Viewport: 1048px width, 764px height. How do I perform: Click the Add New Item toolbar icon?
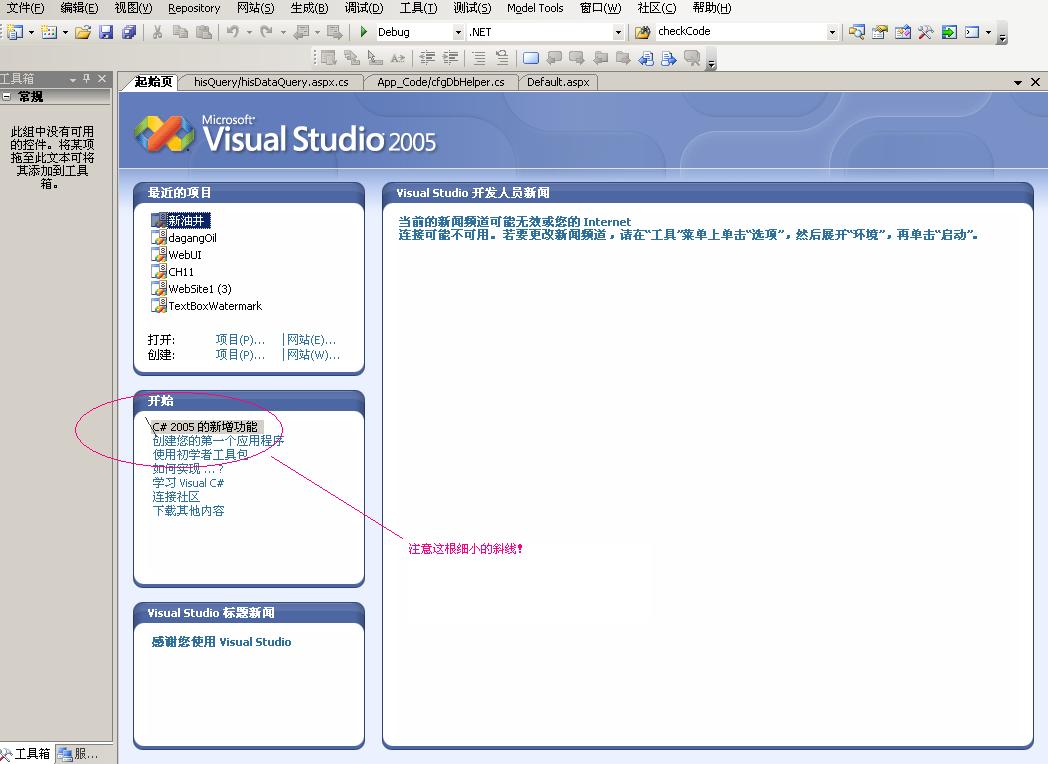point(49,32)
